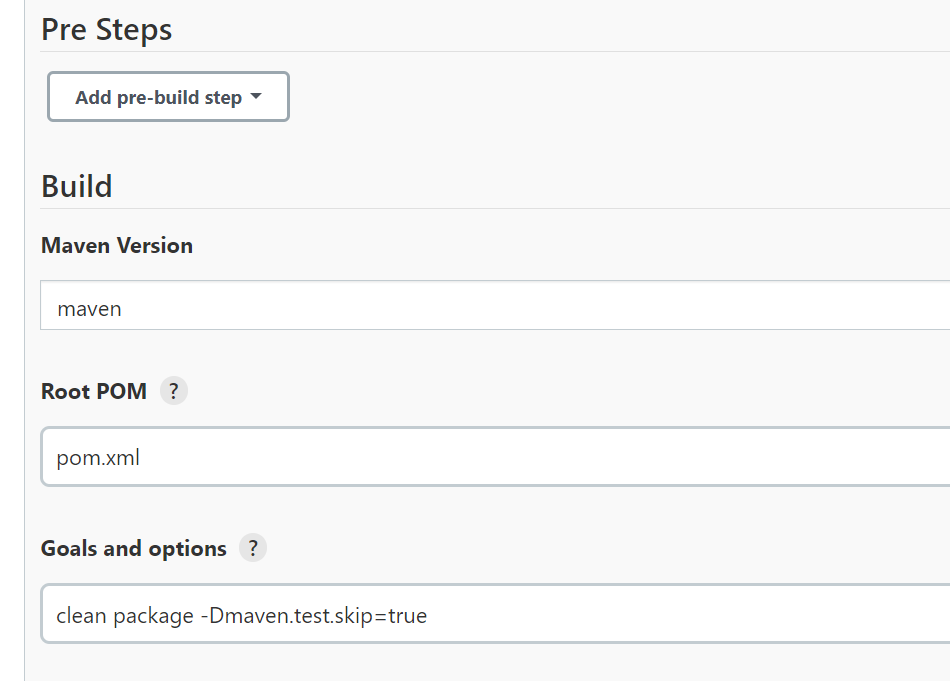The width and height of the screenshot is (950, 681).
Task: Click '-Dmaven.test.skip=true' option text
Action: tap(313, 615)
